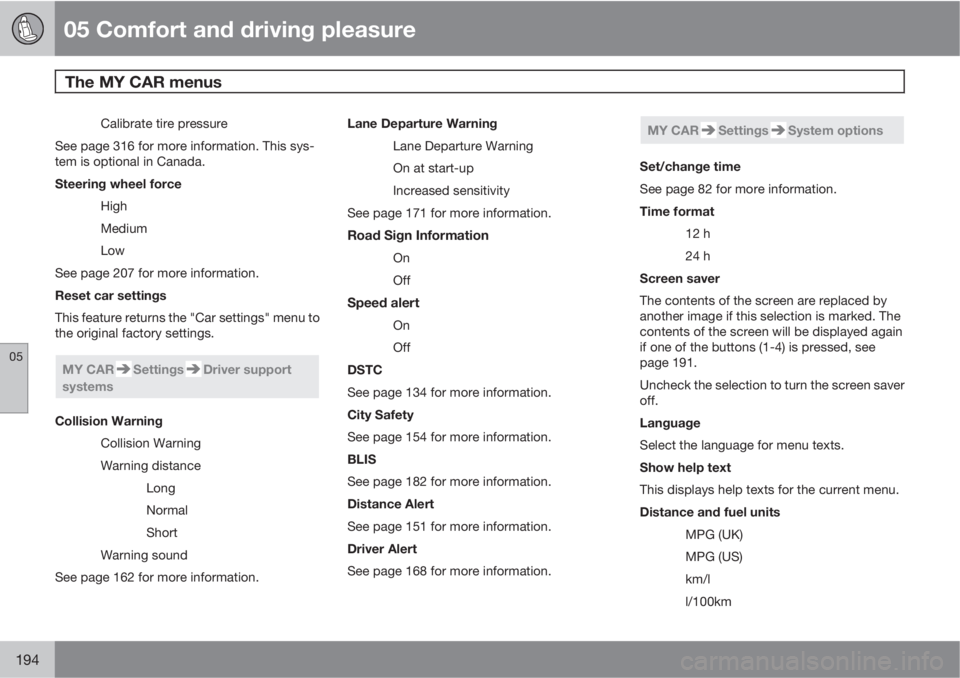This screenshot has height=678, width=960.
Task: Click page number 194 in footer
Action: (x=28, y=660)
